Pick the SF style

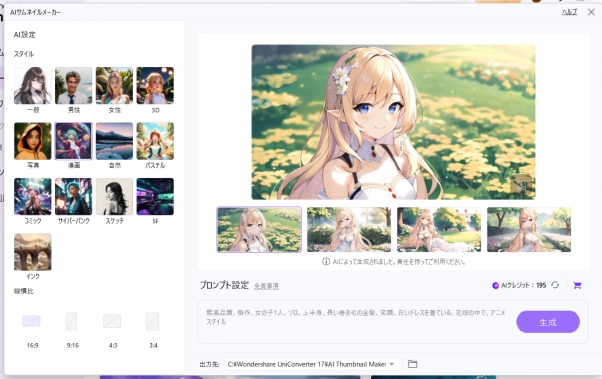pos(155,196)
